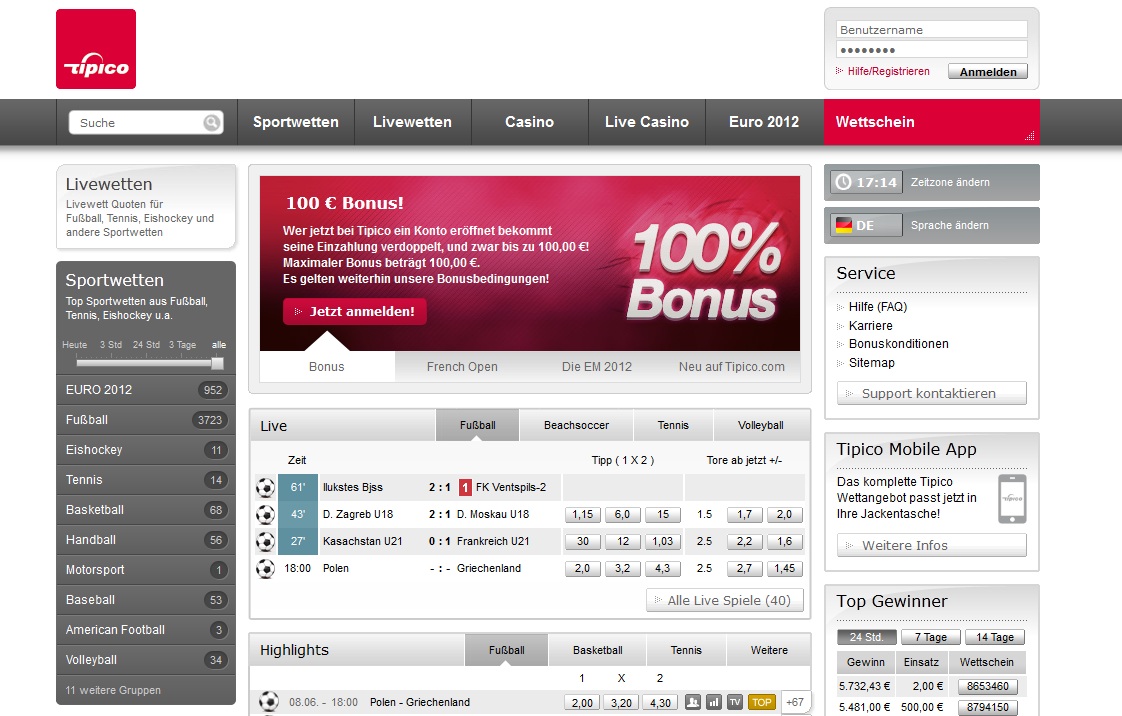The height and width of the screenshot is (716, 1122).
Task: Open the Hilfe (FAQ) service link
Action: click(878, 307)
